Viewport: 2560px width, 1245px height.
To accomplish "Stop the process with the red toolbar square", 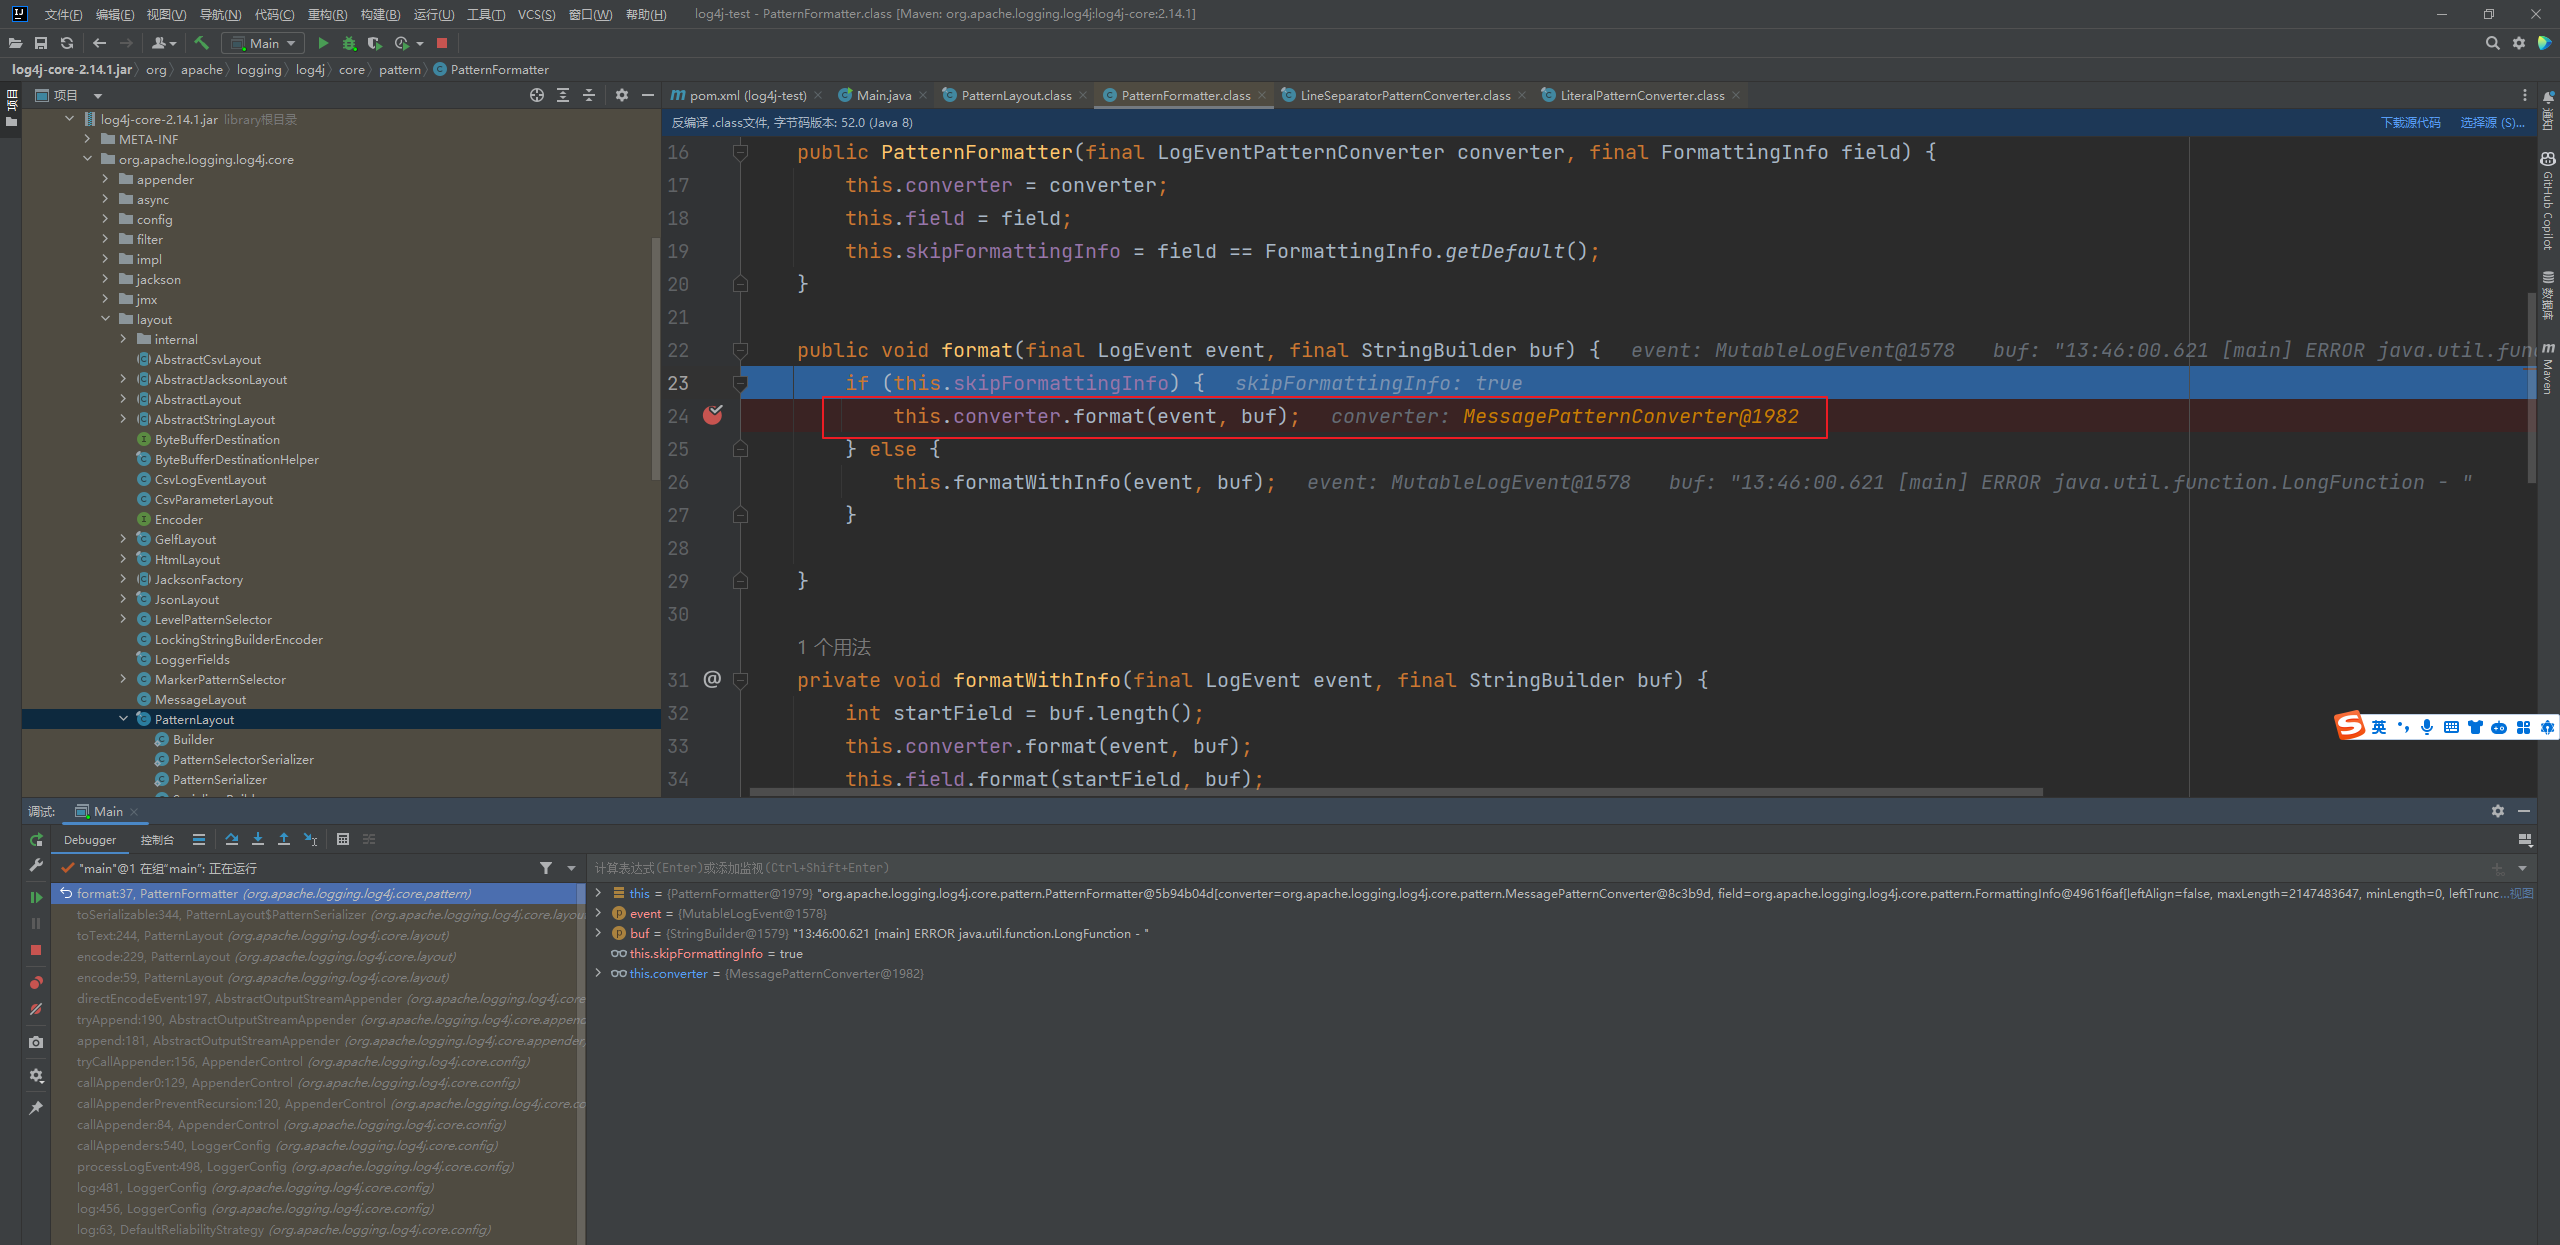I will tap(442, 43).
